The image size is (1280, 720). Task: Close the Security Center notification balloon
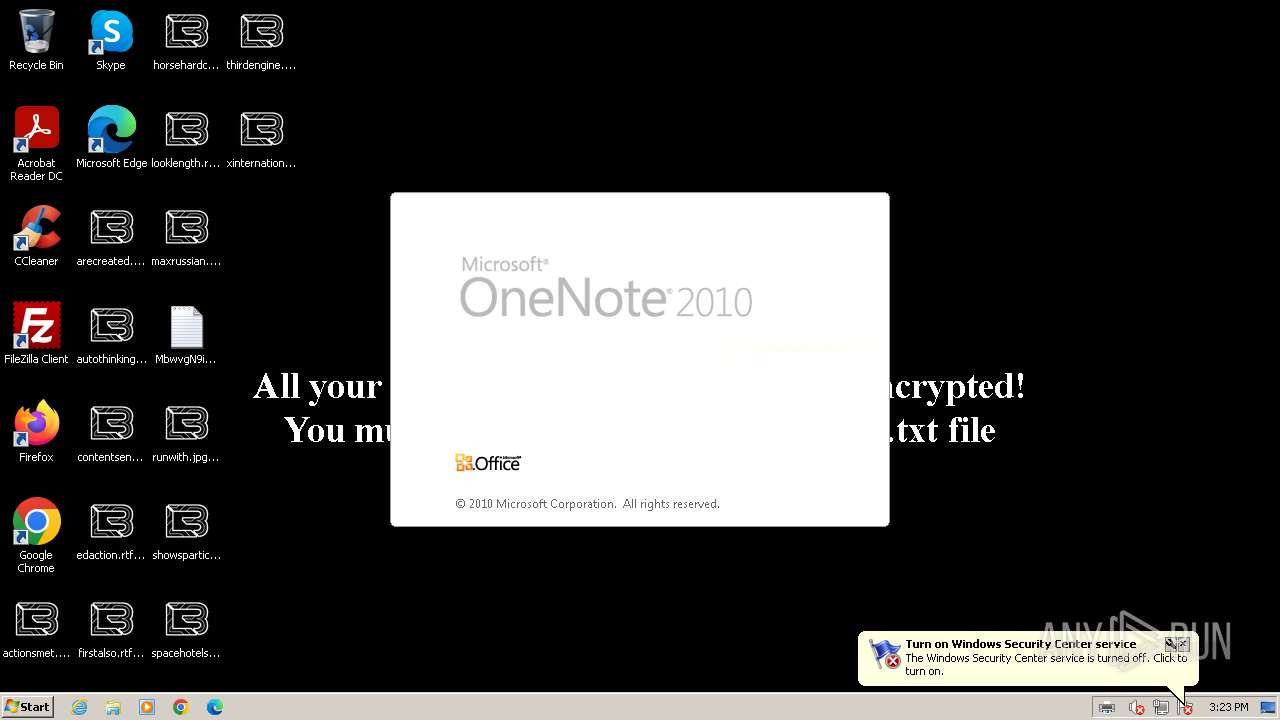tap(1184, 644)
